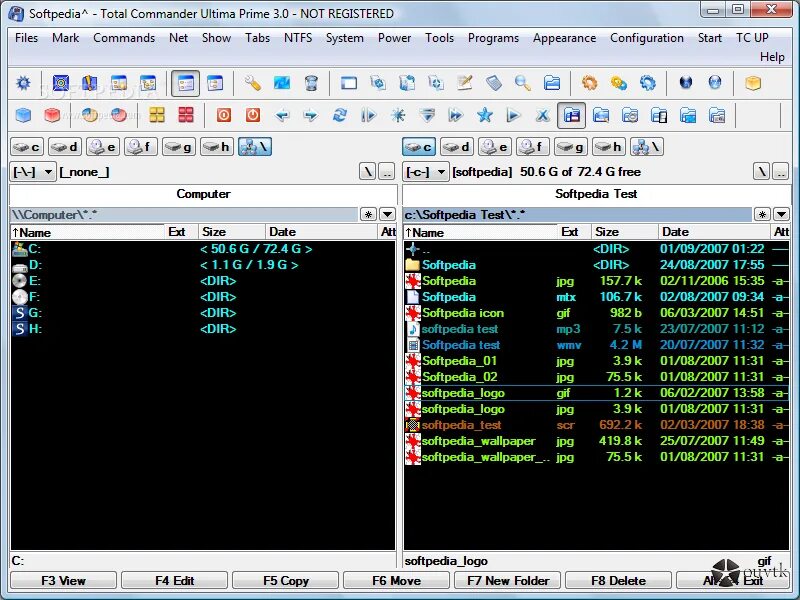Viewport: 800px width, 600px height.
Task: Open the right panel [-c-] drive dropdown
Action: point(426,172)
